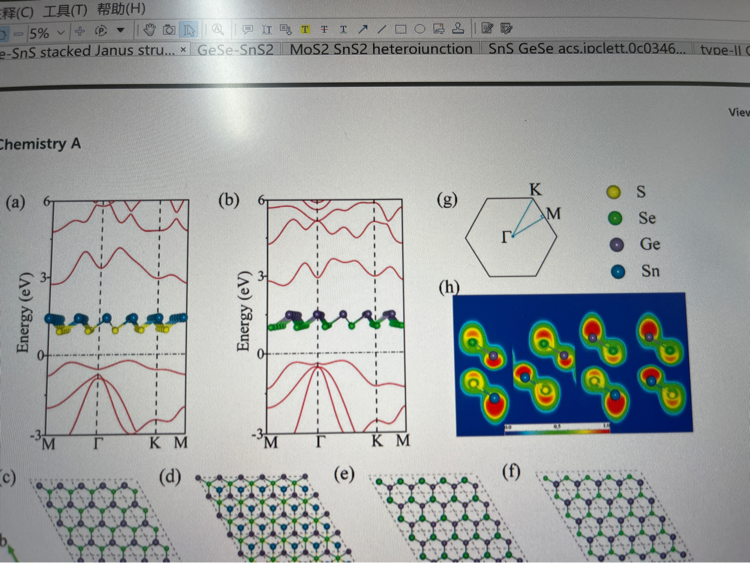750x563 pixels.
Task: Select the Stamp tool
Action: 458,29
